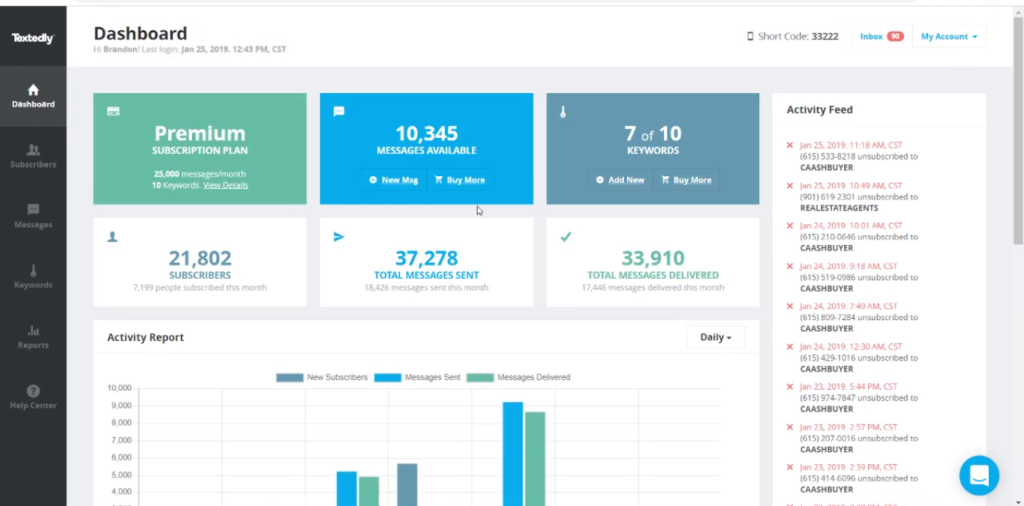
Task: Click Buy More under Messages Available
Action: [460, 180]
